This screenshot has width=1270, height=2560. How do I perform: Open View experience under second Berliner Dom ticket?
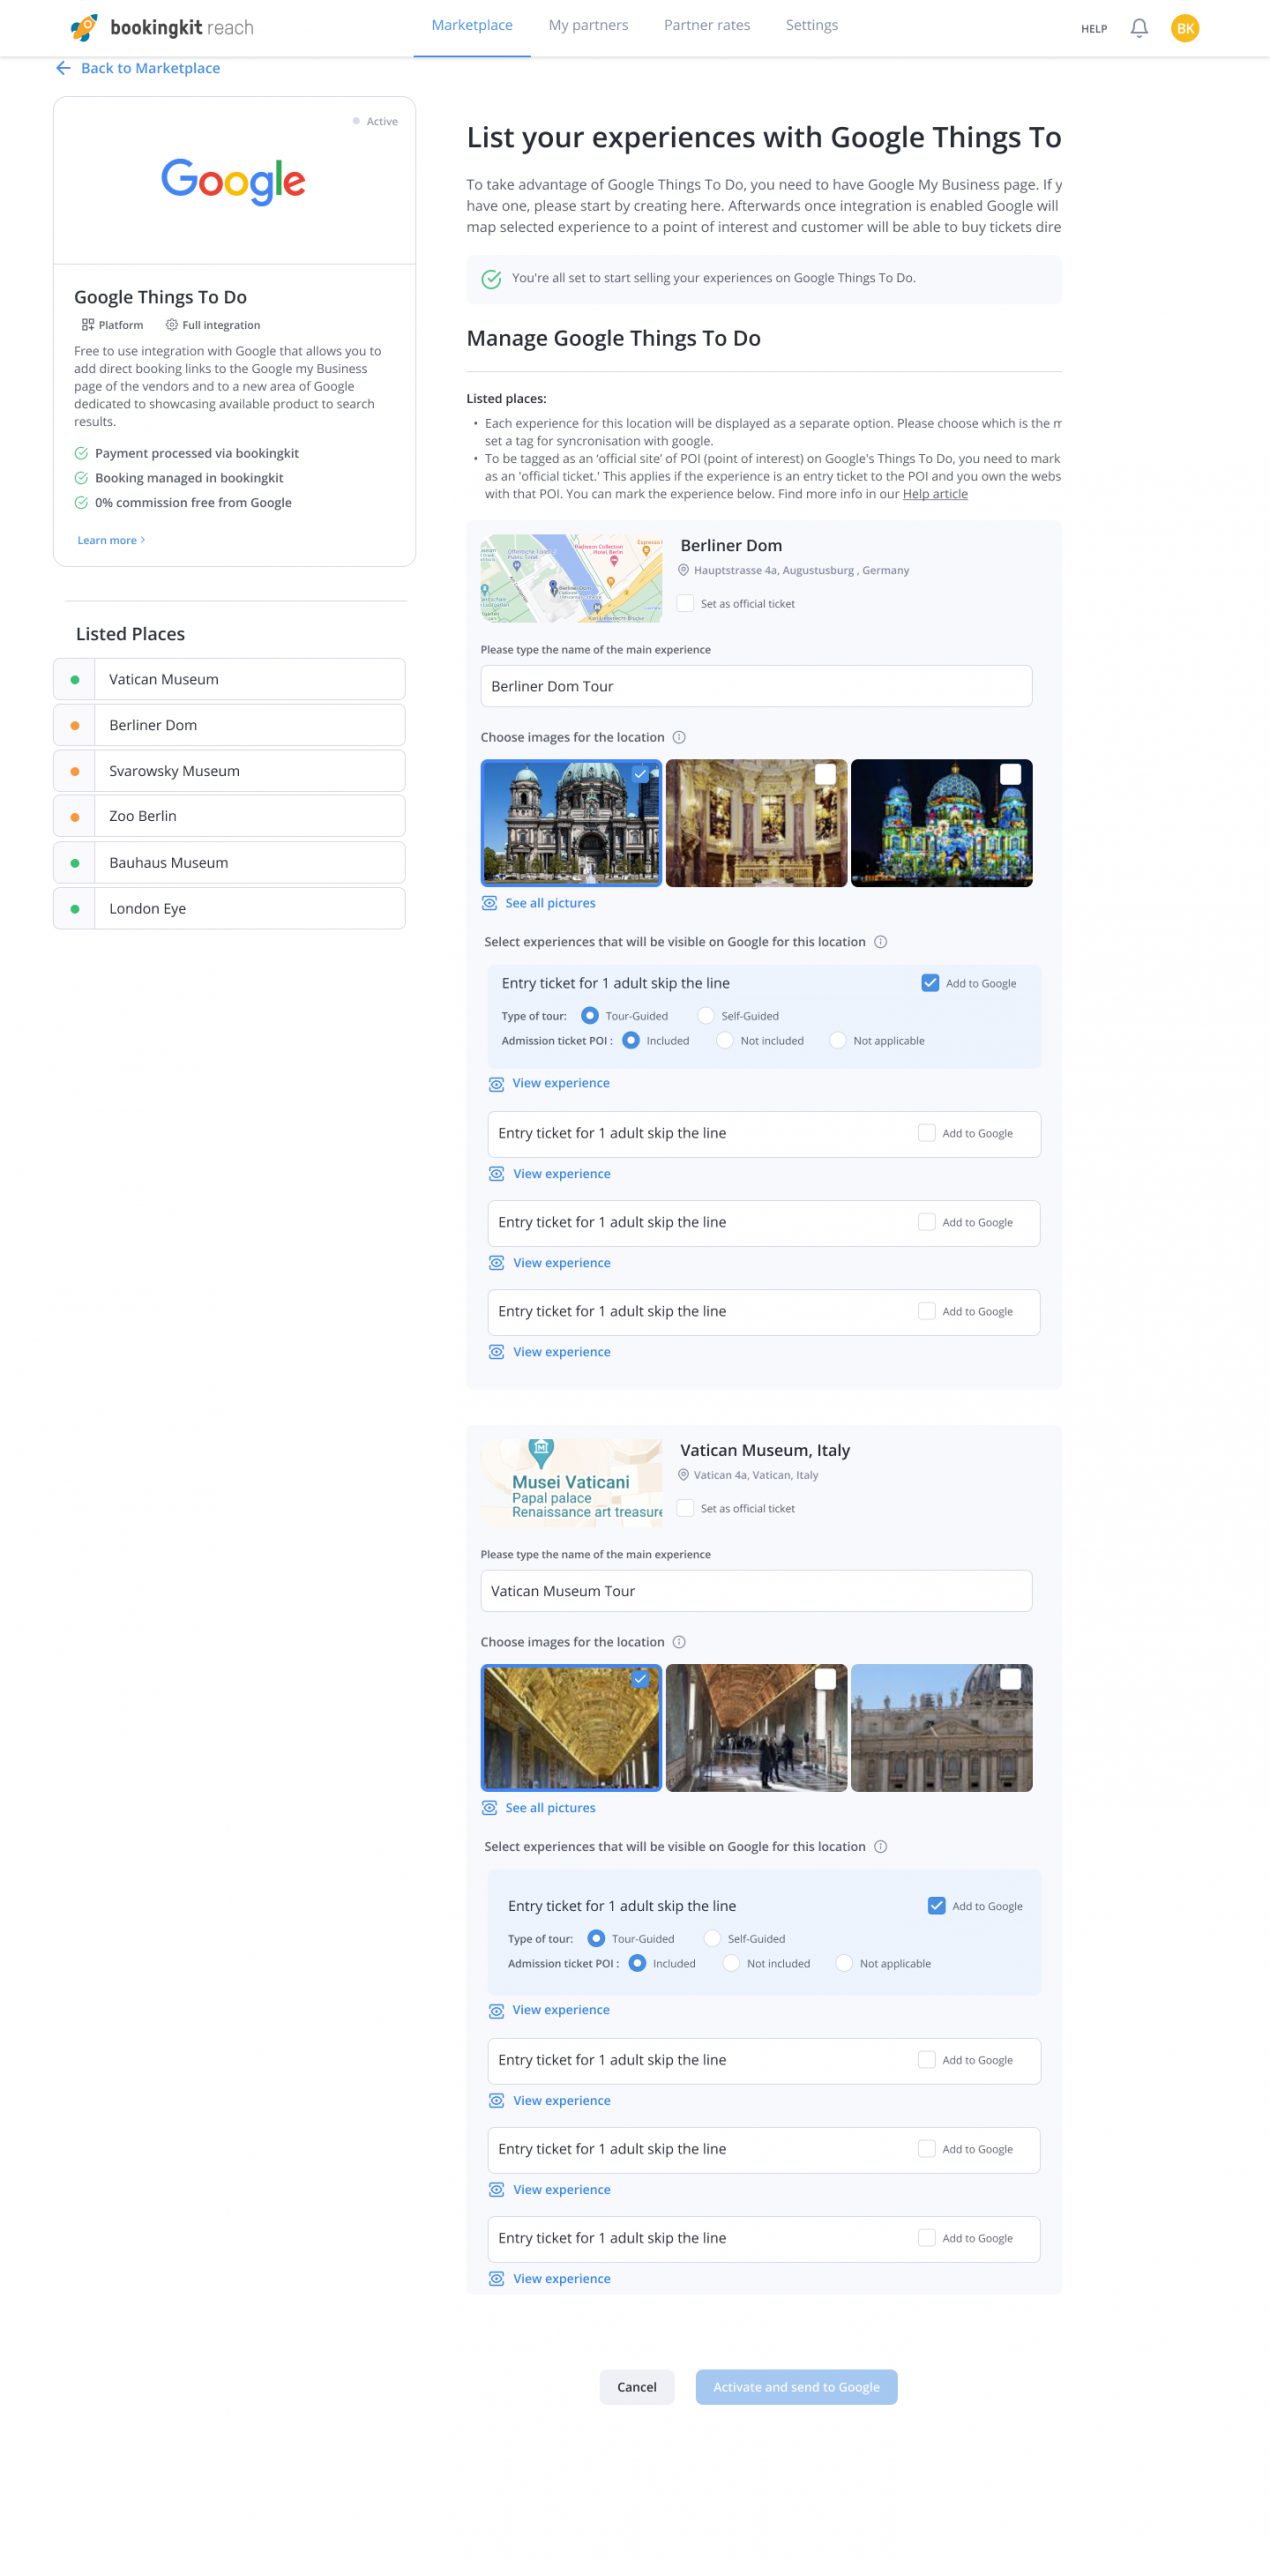click(x=561, y=1174)
